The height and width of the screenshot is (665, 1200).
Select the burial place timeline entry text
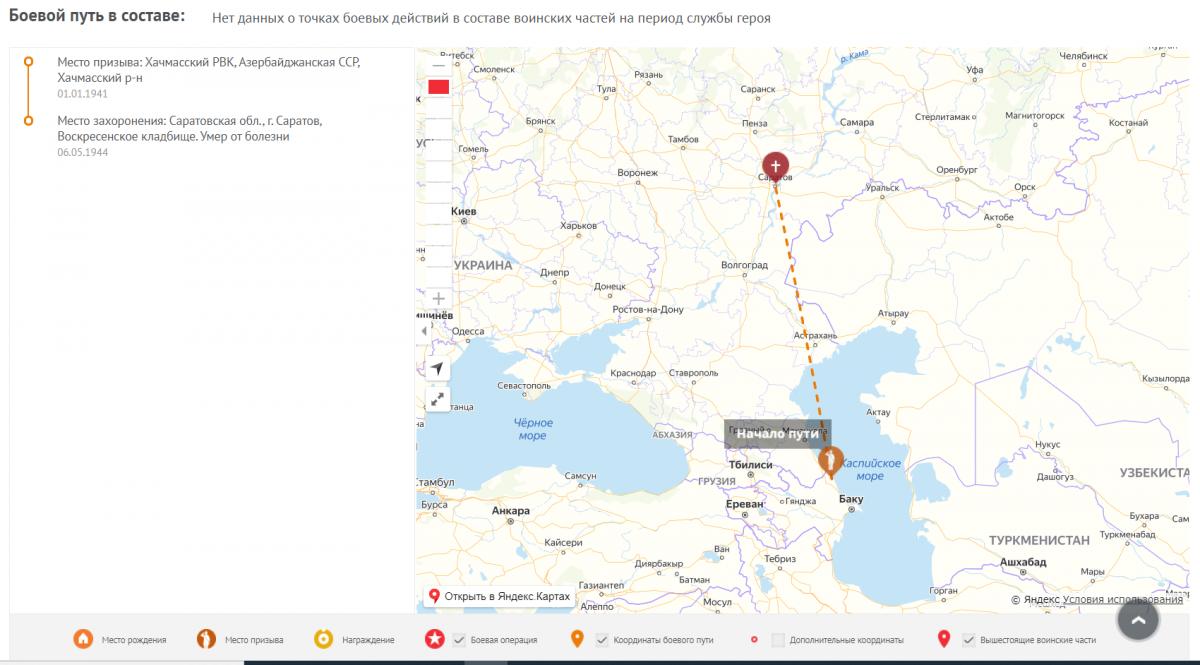pos(189,128)
